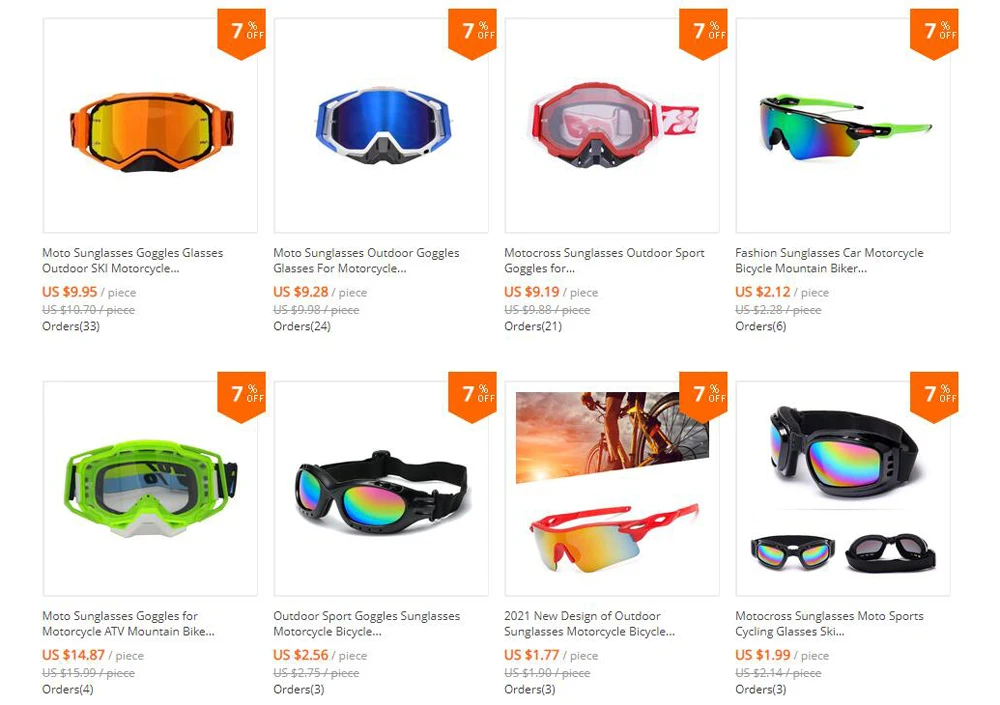This screenshot has height=705, width=1000.
Task: Open 'Moto Sunglasses Outdoor Goggles Glasses' listing title
Action: (366, 260)
